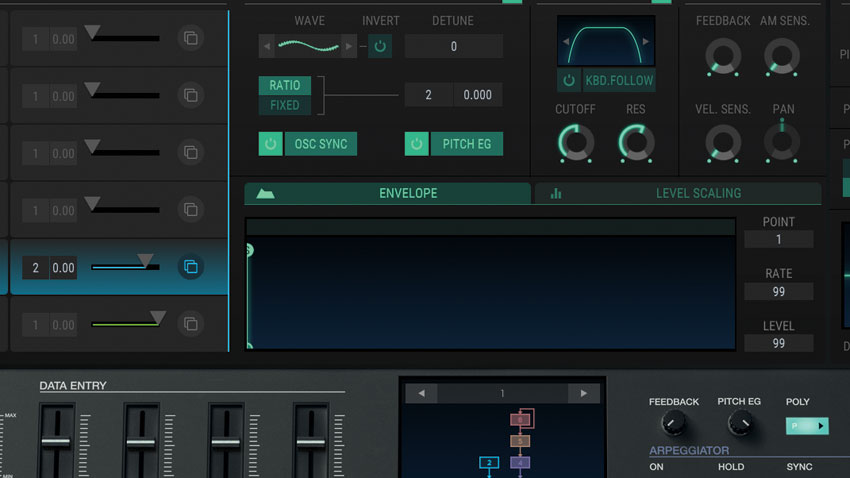850x478 pixels.
Task: Click the algorithm number 1 display
Action: [x=503, y=393]
